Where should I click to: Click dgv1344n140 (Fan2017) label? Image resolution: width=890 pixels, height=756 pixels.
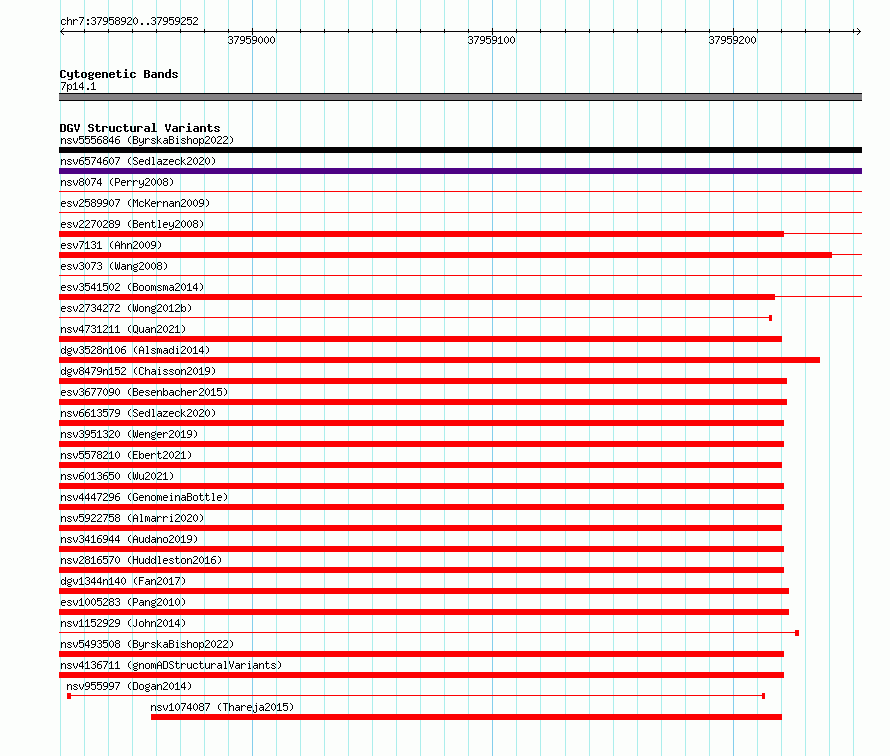(x=123, y=581)
